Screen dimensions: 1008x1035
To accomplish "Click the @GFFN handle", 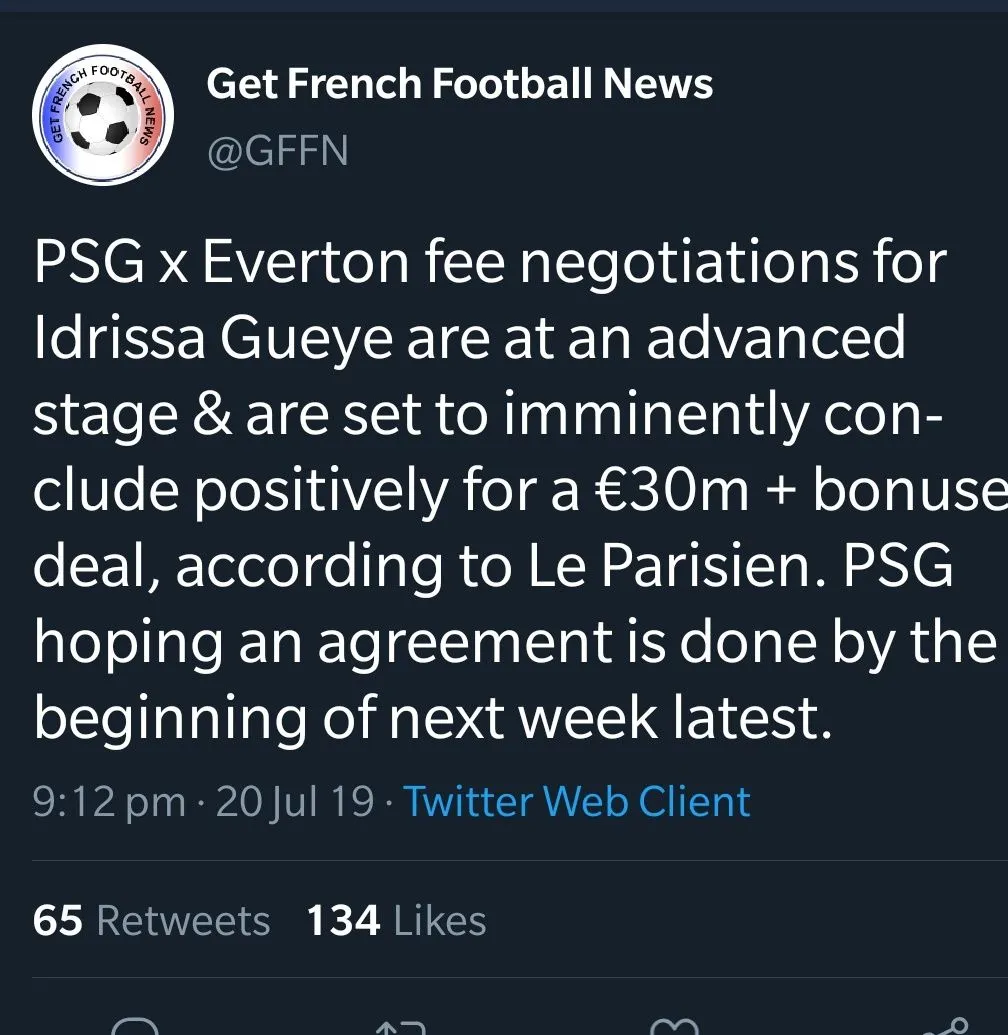I will [x=277, y=151].
